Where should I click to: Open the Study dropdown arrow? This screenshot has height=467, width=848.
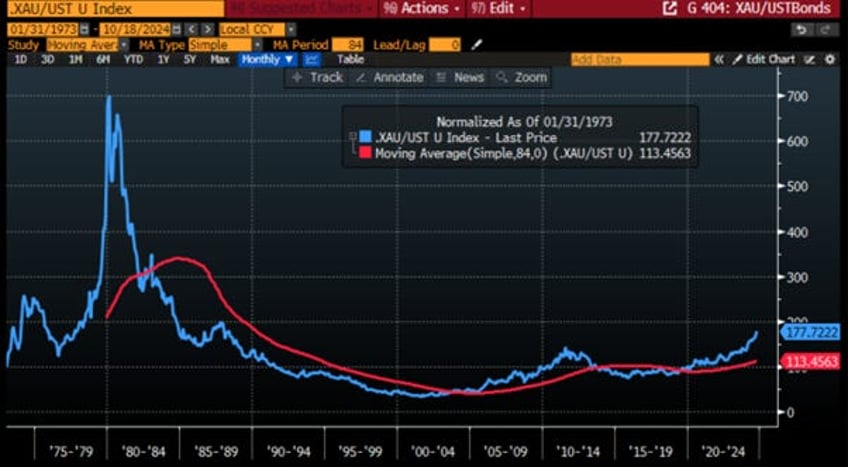tap(124, 45)
